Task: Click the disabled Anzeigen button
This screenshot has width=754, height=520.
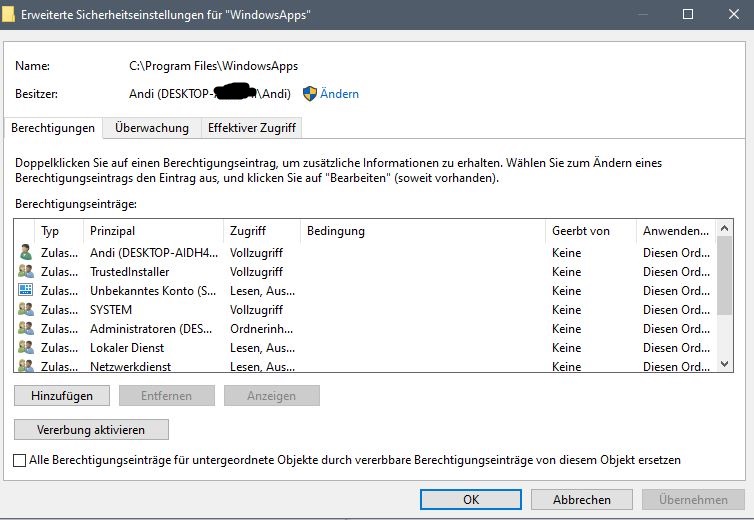Action: pyautogui.click(x=271, y=395)
